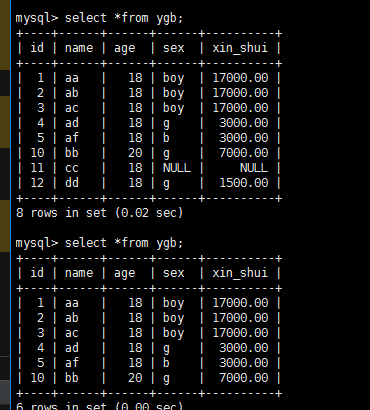
Task: Click sex 'b' in the af row, 6-row table
Action: [x=166, y=363]
